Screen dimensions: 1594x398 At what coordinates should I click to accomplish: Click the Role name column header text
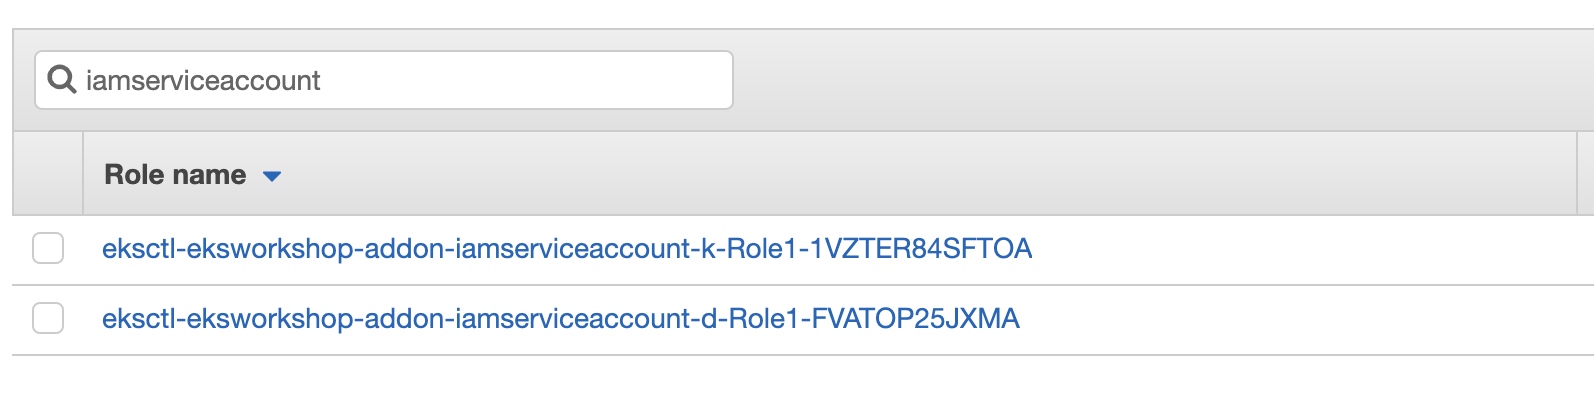click(x=175, y=175)
